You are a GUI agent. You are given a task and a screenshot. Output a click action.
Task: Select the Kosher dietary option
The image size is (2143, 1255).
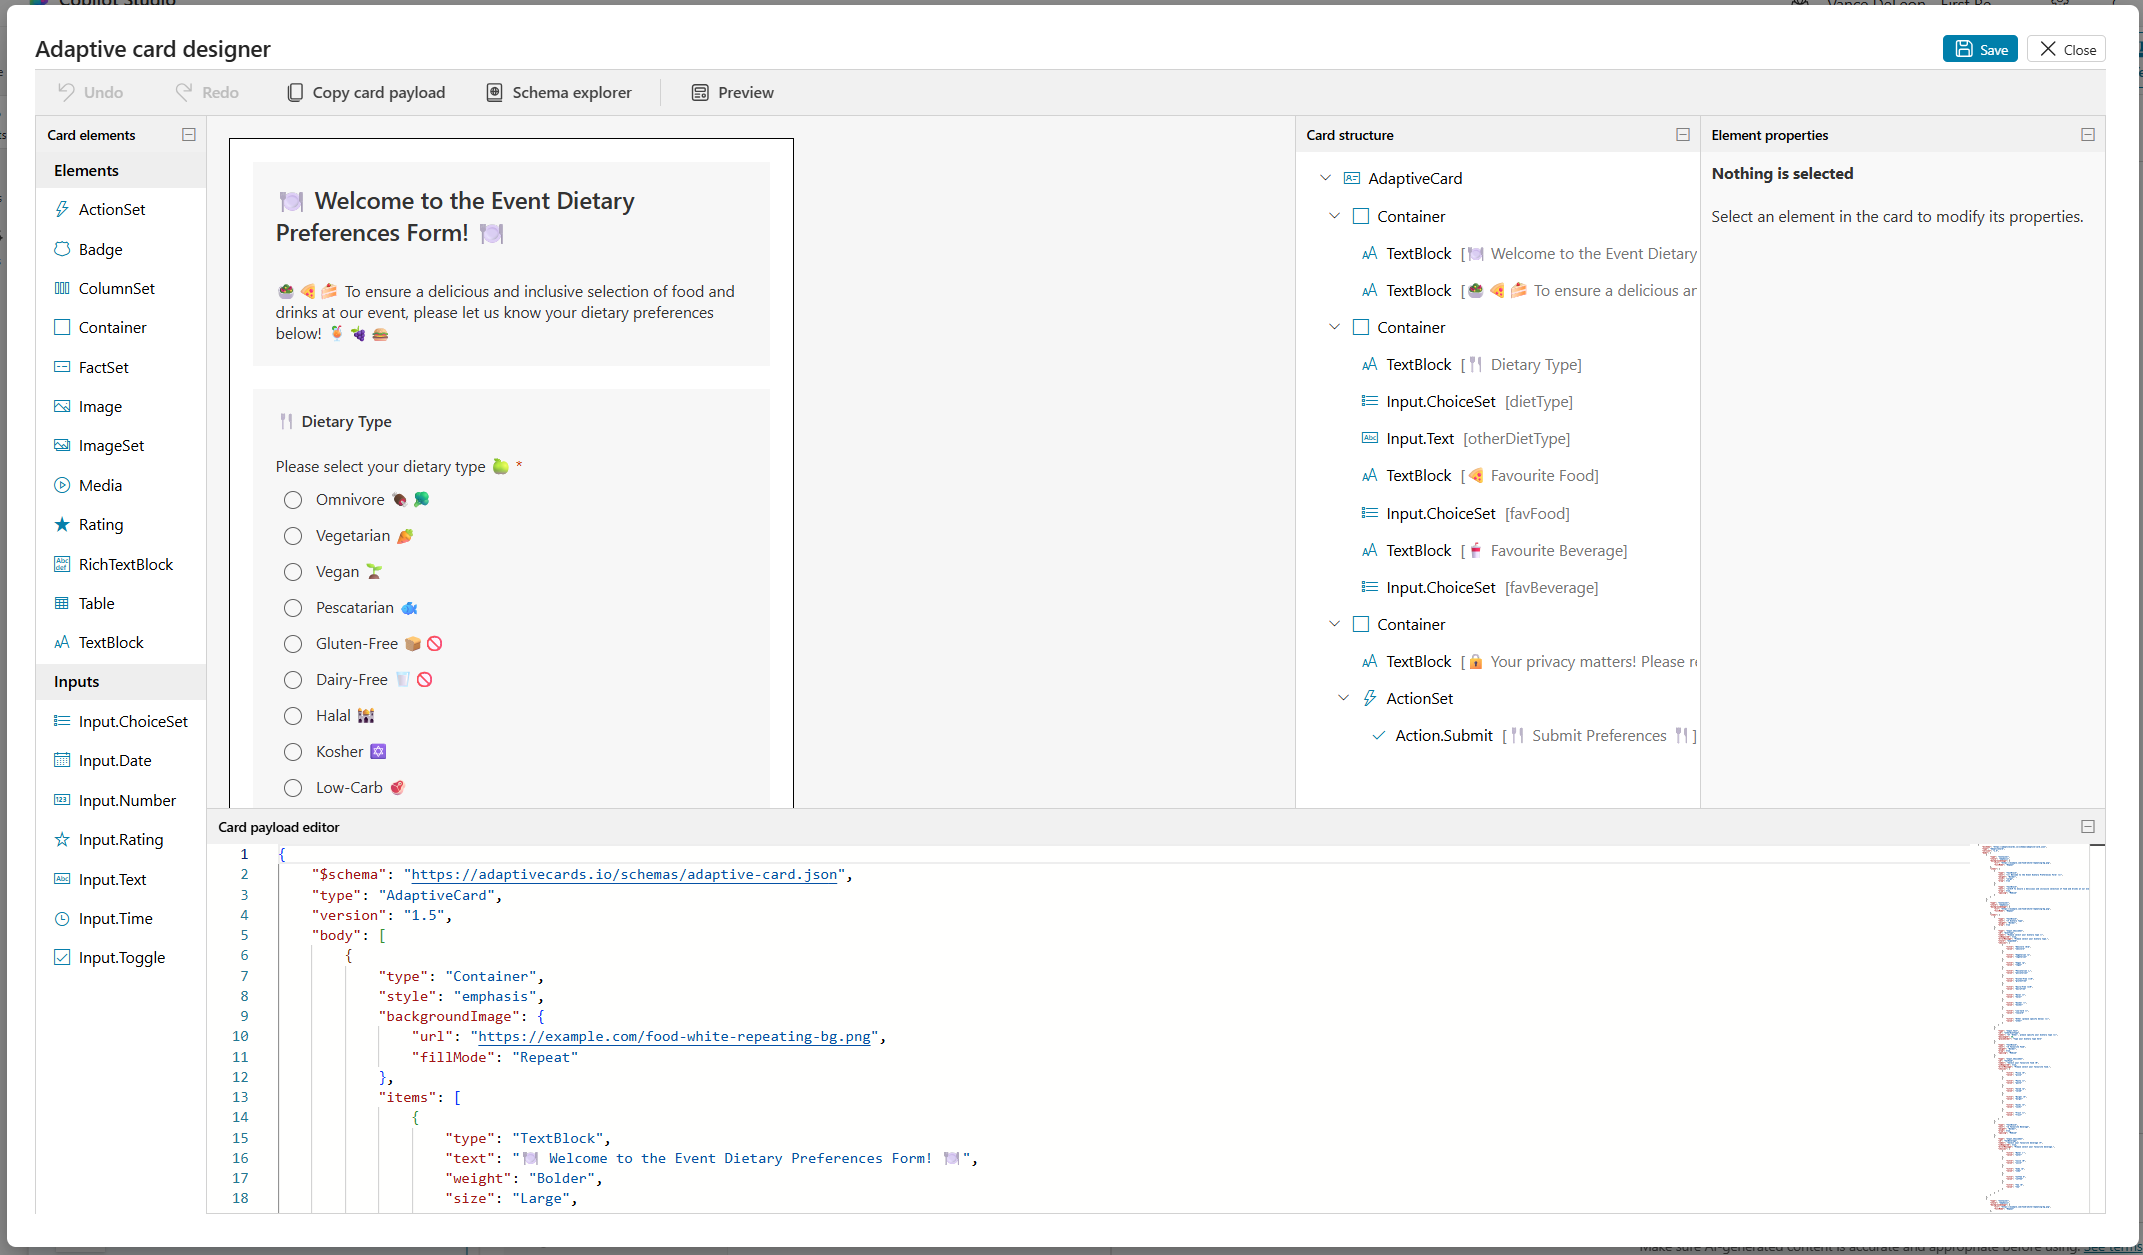(x=293, y=752)
